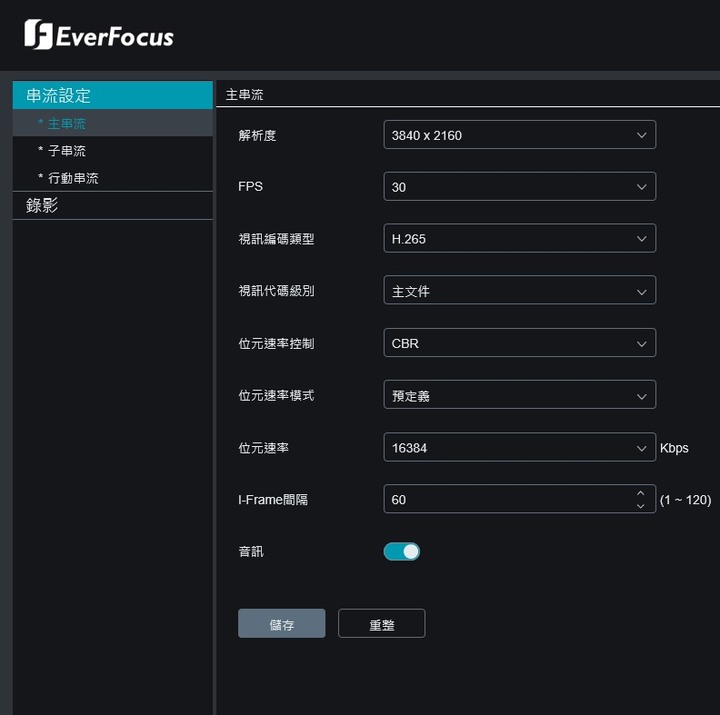Click the 主串流 panel title

coord(244,95)
